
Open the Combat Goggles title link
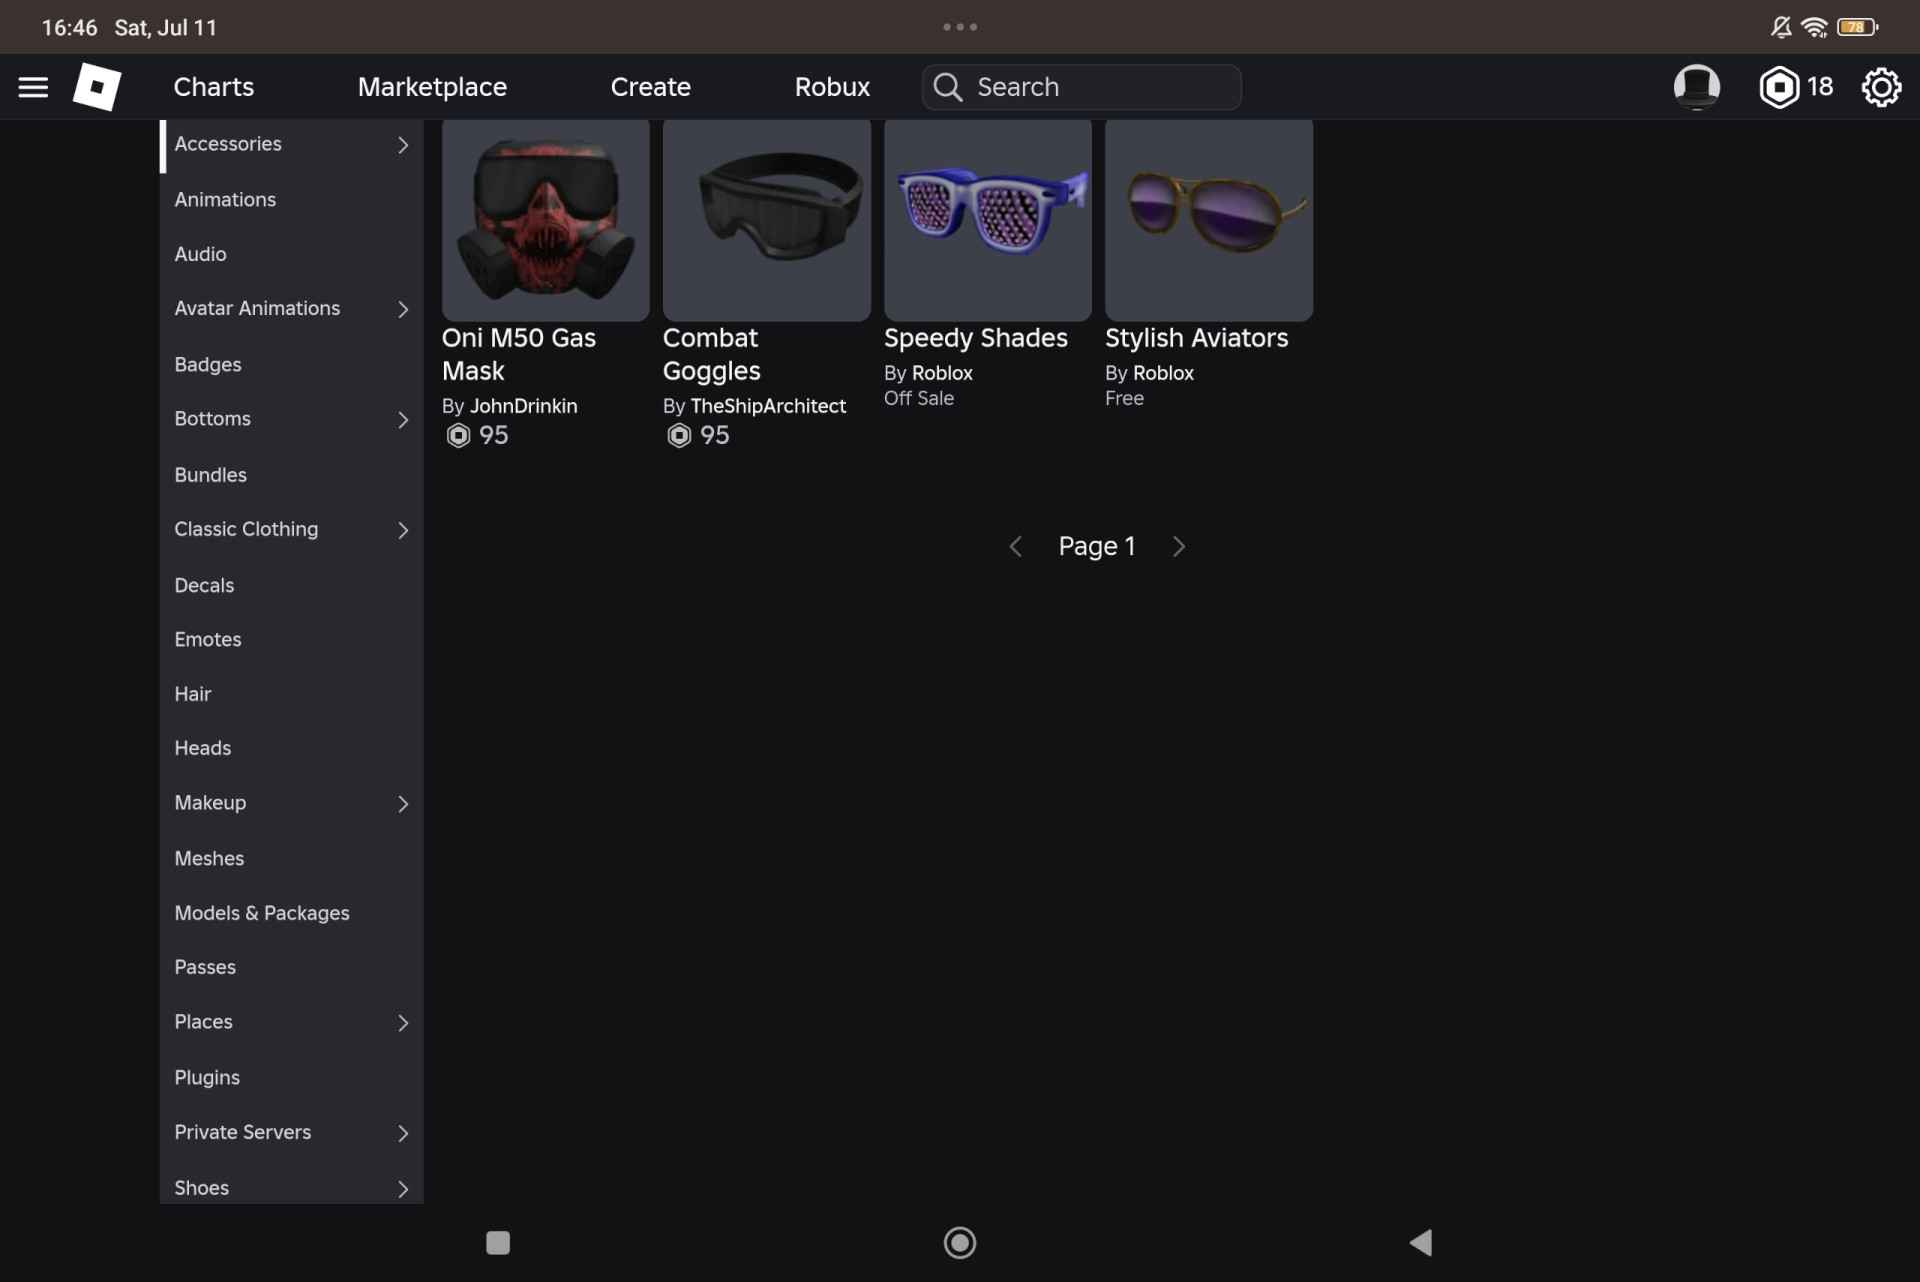(712, 354)
